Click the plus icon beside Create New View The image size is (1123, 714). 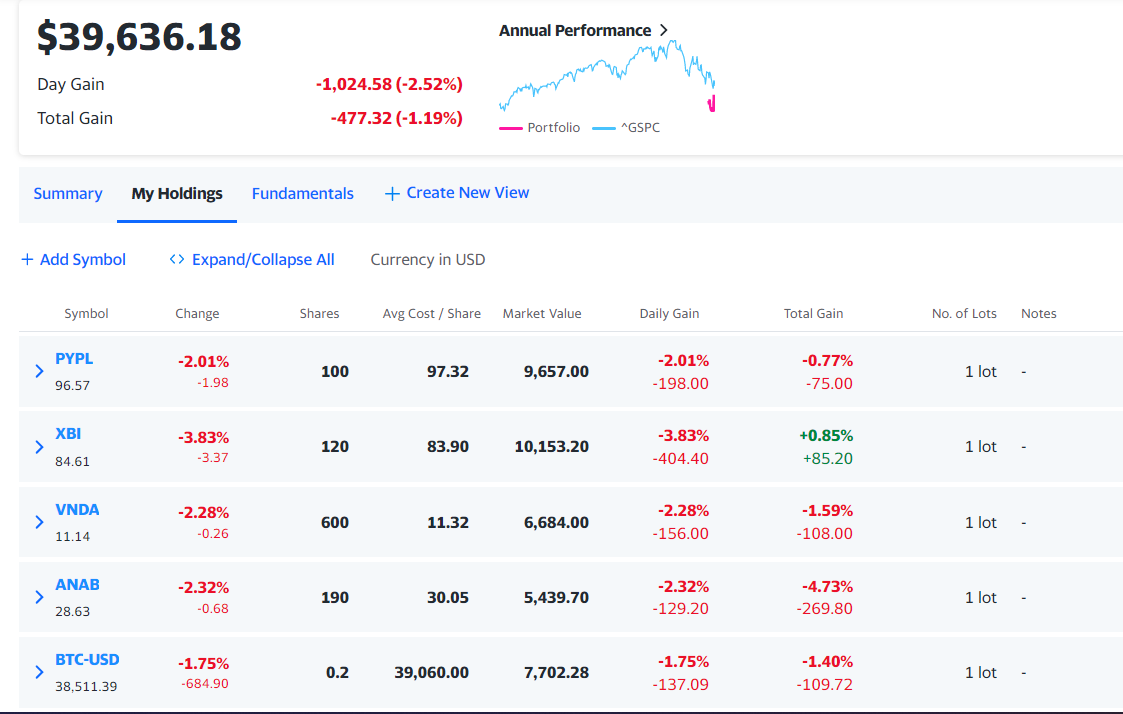[392, 193]
